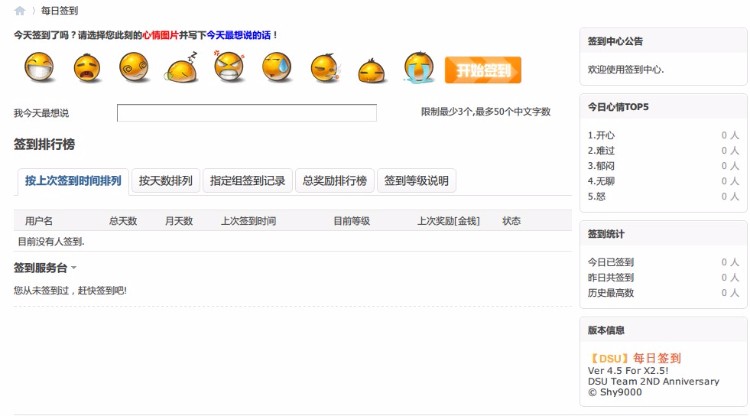
Task: Click the orange 开始签到 button
Action: point(483,70)
